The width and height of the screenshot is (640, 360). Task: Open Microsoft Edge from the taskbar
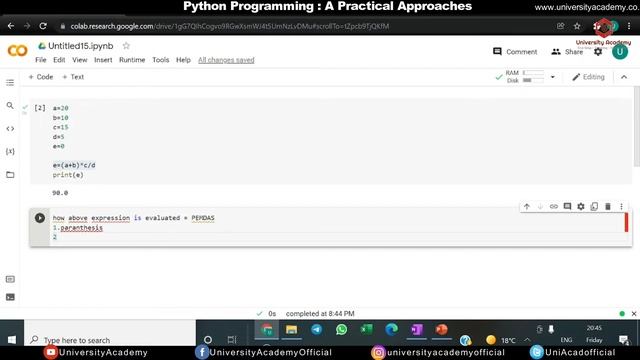pos(391,329)
